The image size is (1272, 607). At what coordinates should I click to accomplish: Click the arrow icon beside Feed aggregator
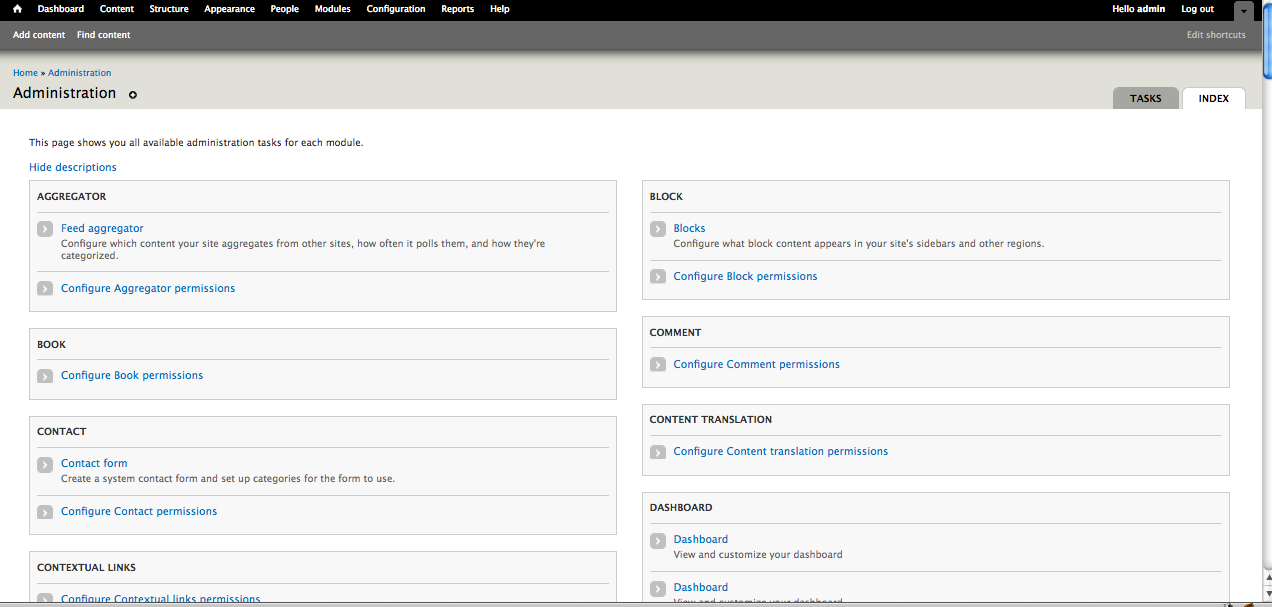click(x=44, y=228)
